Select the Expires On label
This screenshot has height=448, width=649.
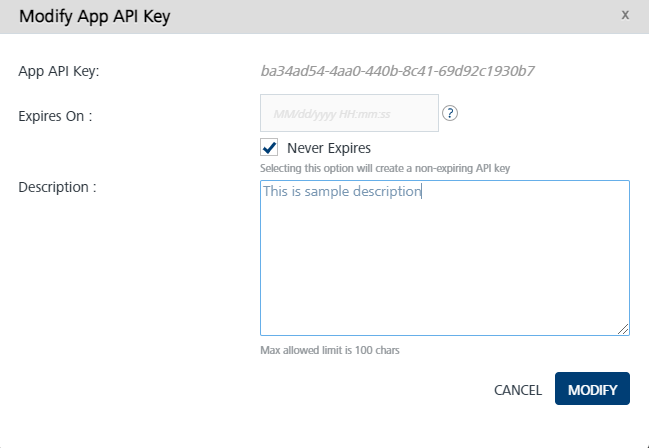pos(55,115)
